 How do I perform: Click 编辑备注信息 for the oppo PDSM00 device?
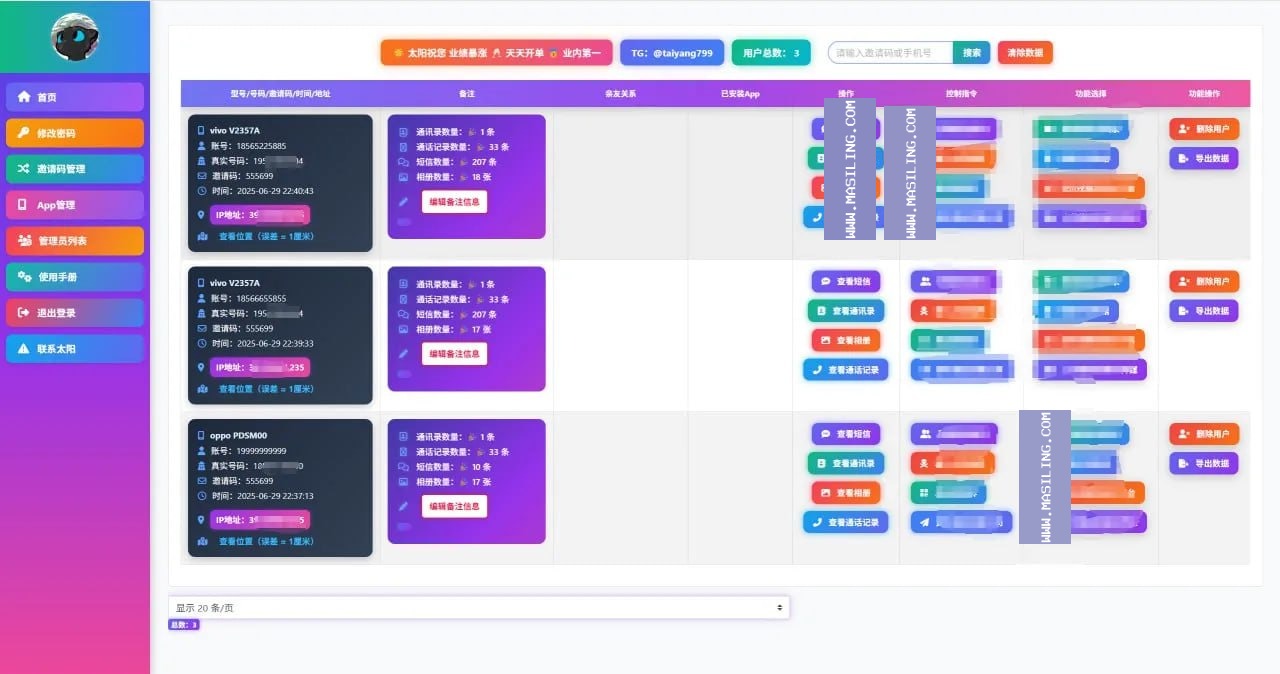click(454, 506)
